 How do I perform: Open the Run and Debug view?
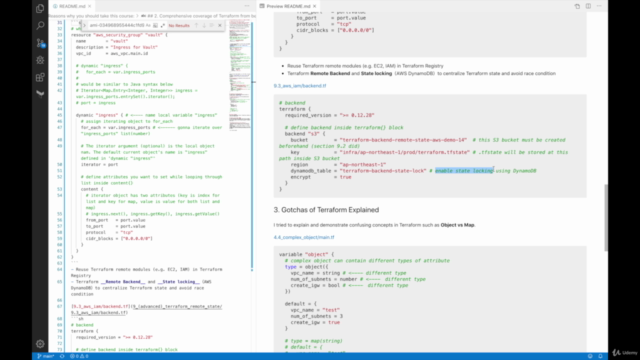click(x=40, y=60)
